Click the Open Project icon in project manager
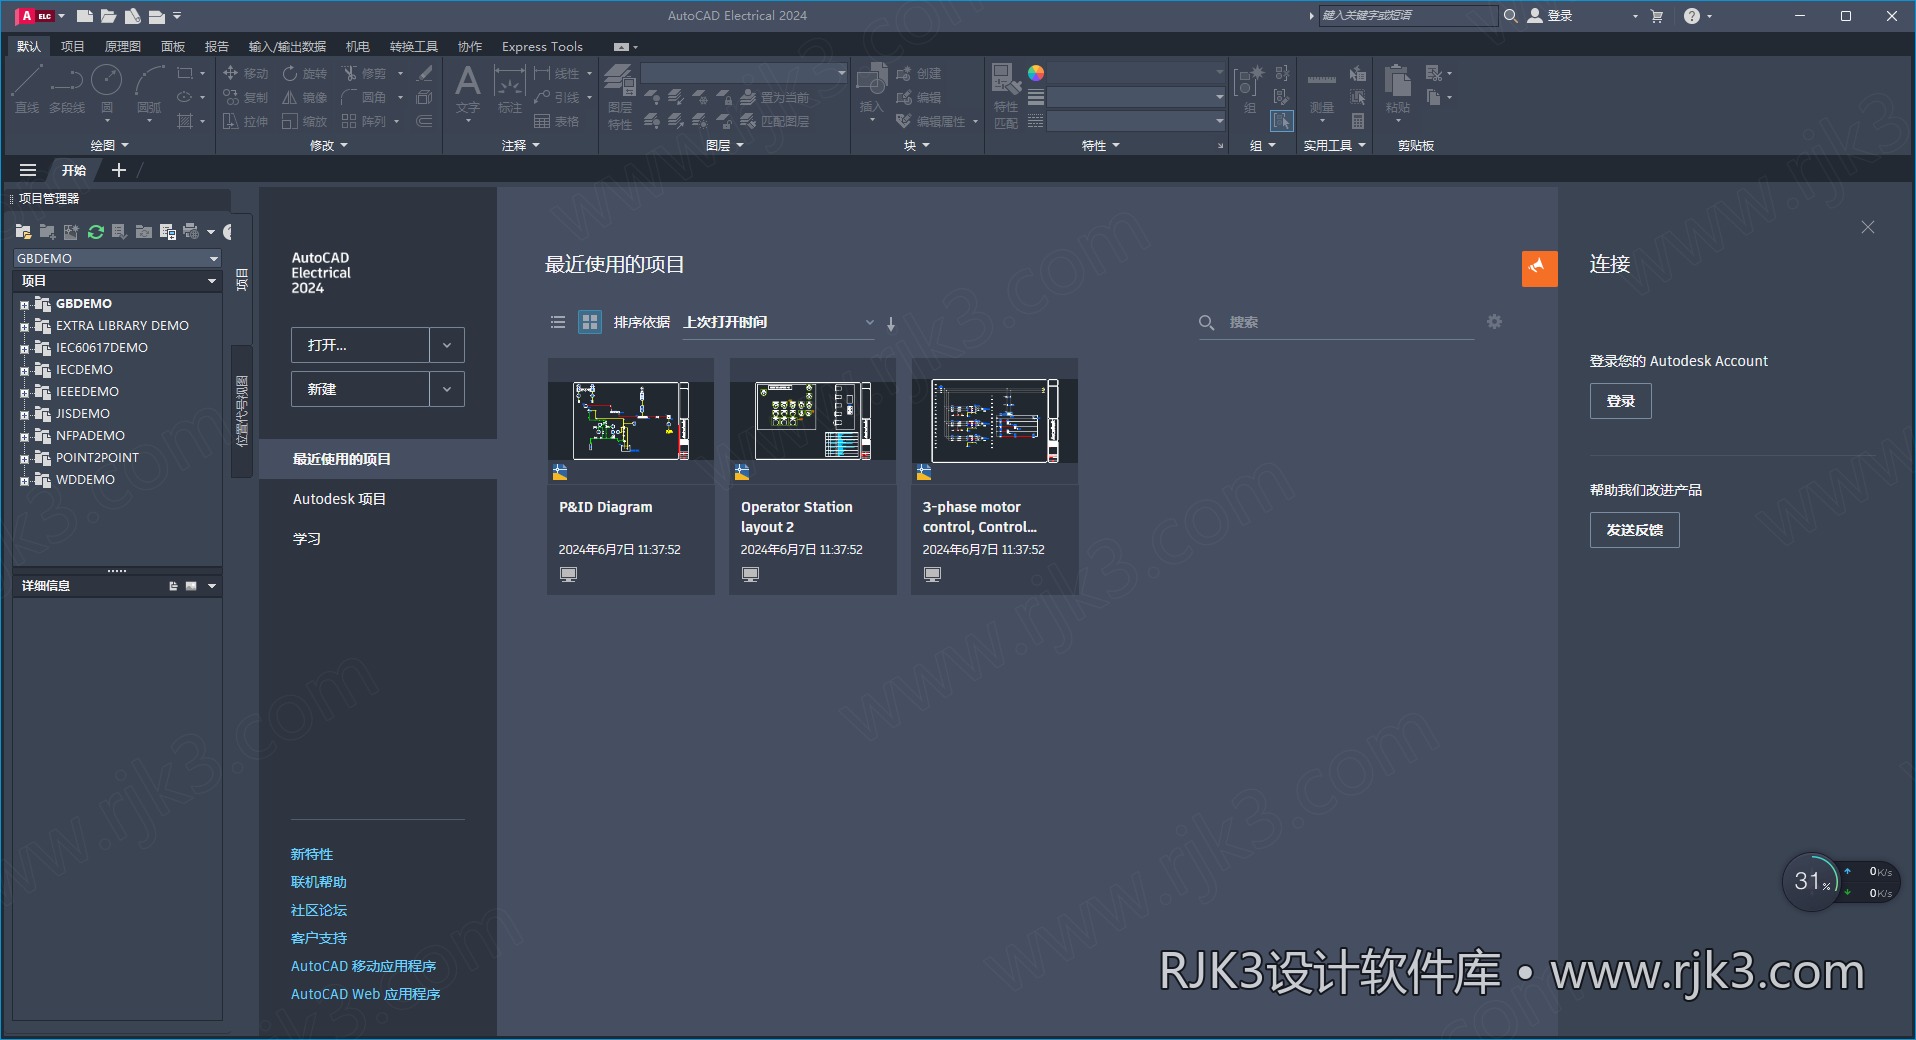Screen dimensions: 1916x1040 point(23,232)
